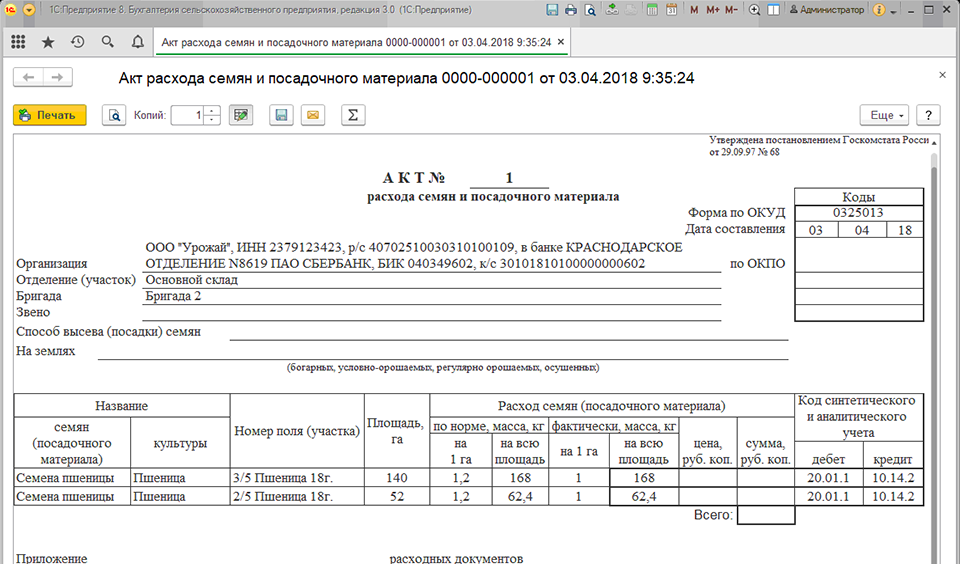Open print preview icon next to Печать

[x=114, y=115]
